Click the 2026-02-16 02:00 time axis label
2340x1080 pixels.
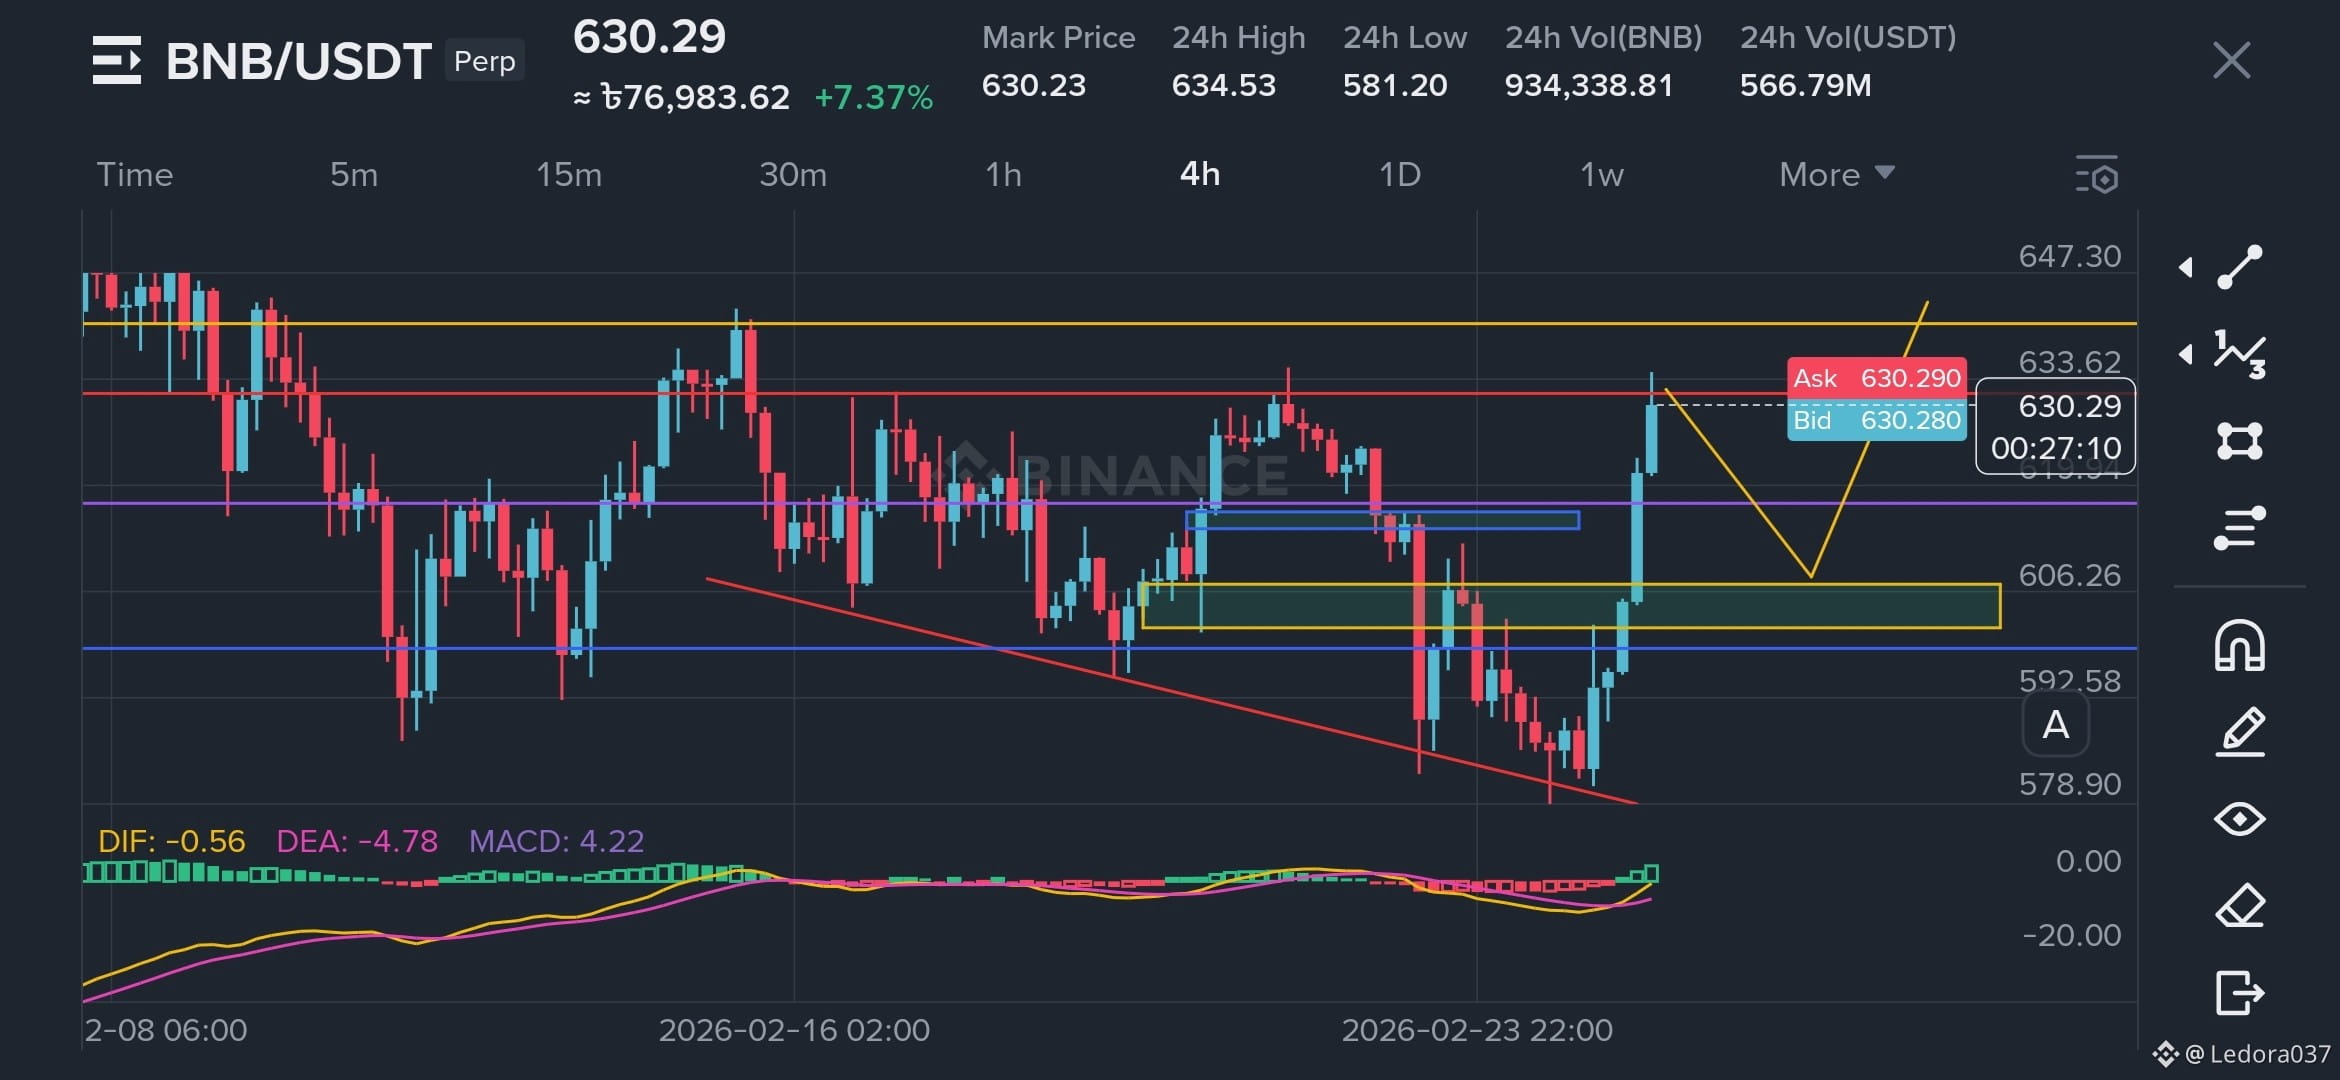[x=794, y=1030]
